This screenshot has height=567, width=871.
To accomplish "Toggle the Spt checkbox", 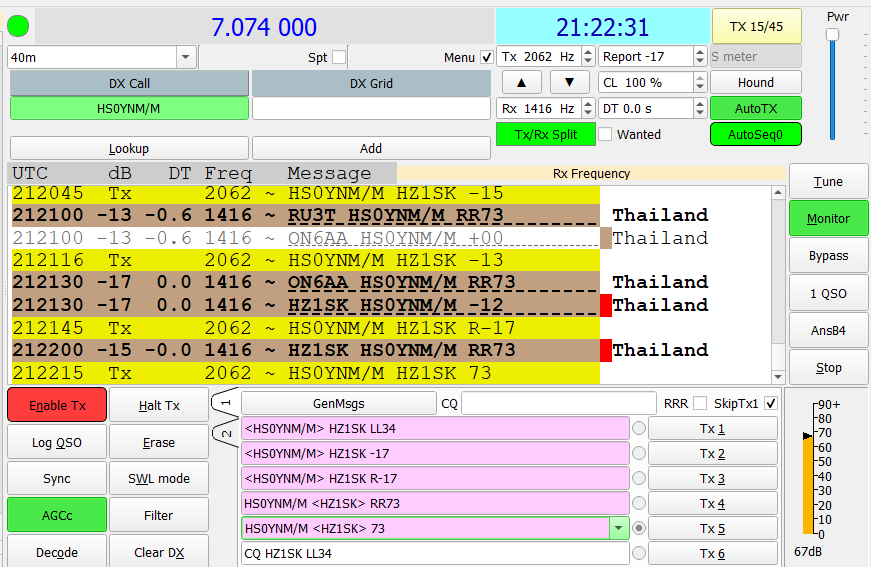I will pyautogui.click(x=339, y=57).
